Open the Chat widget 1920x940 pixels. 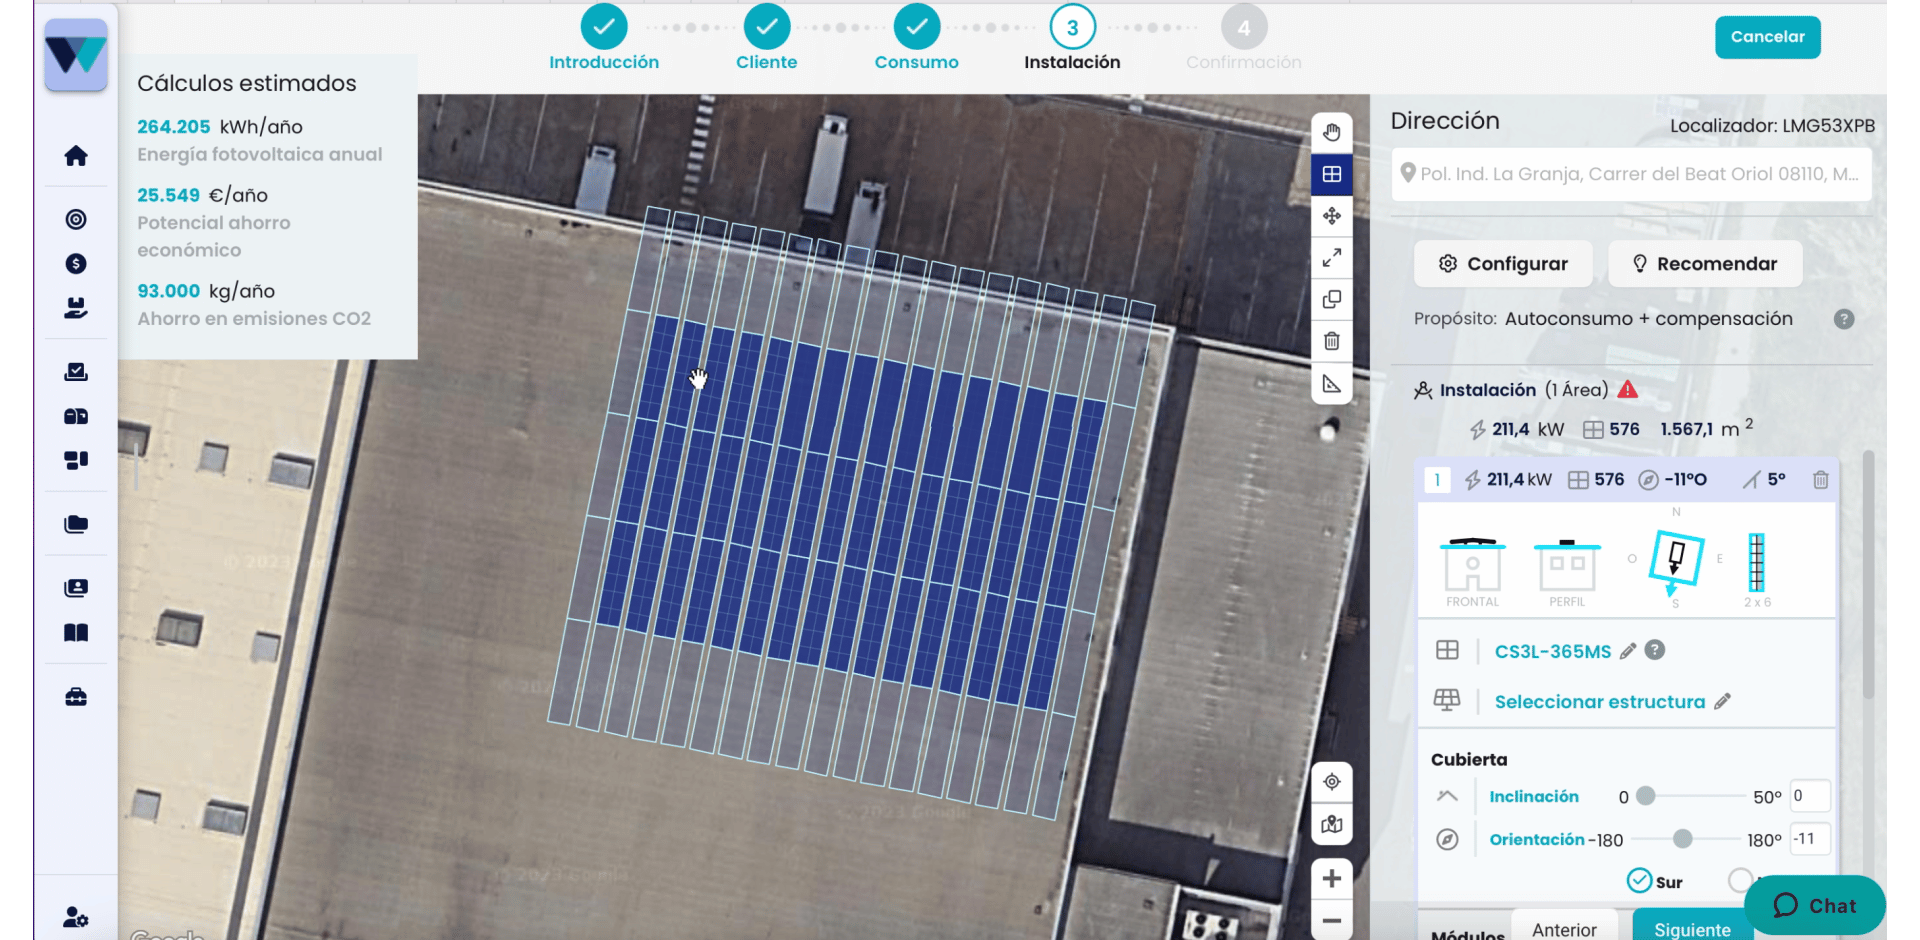point(1815,906)
